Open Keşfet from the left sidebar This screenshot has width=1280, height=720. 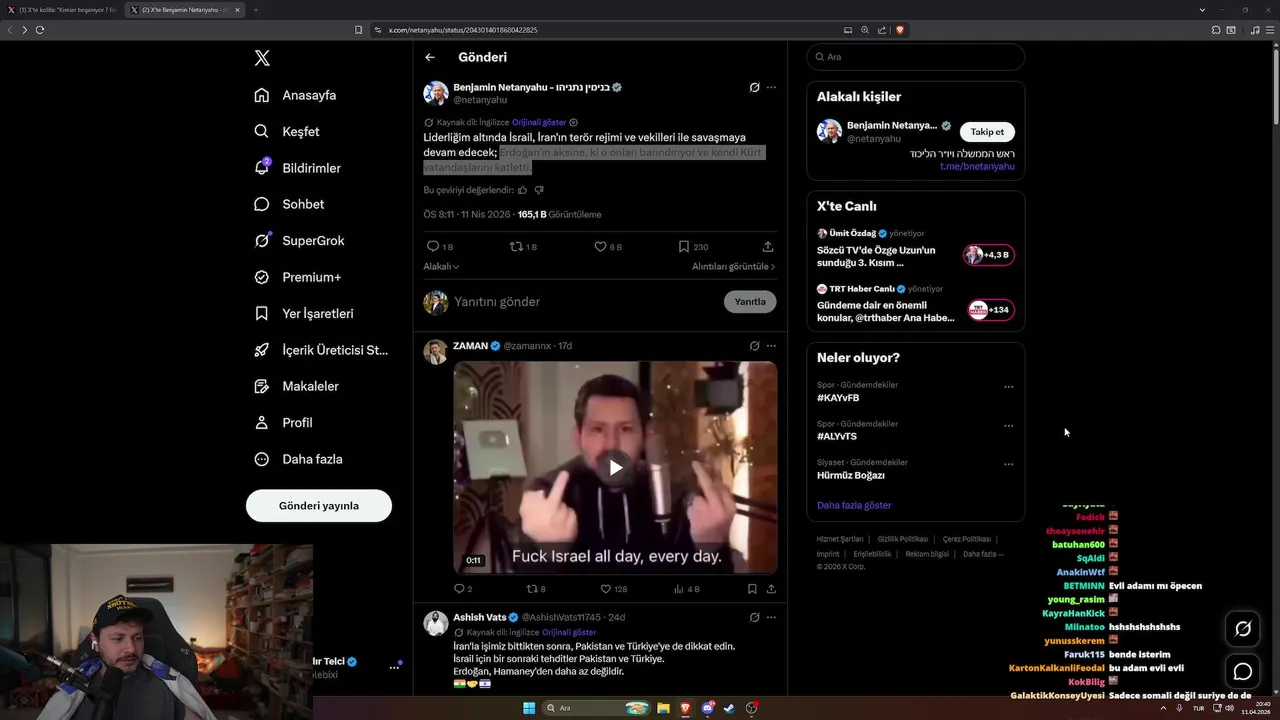coord(287,131)
